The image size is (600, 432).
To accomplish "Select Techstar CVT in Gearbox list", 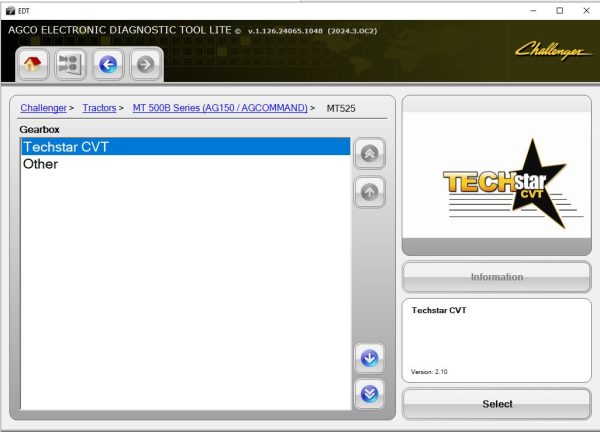I will coord(186,147).
